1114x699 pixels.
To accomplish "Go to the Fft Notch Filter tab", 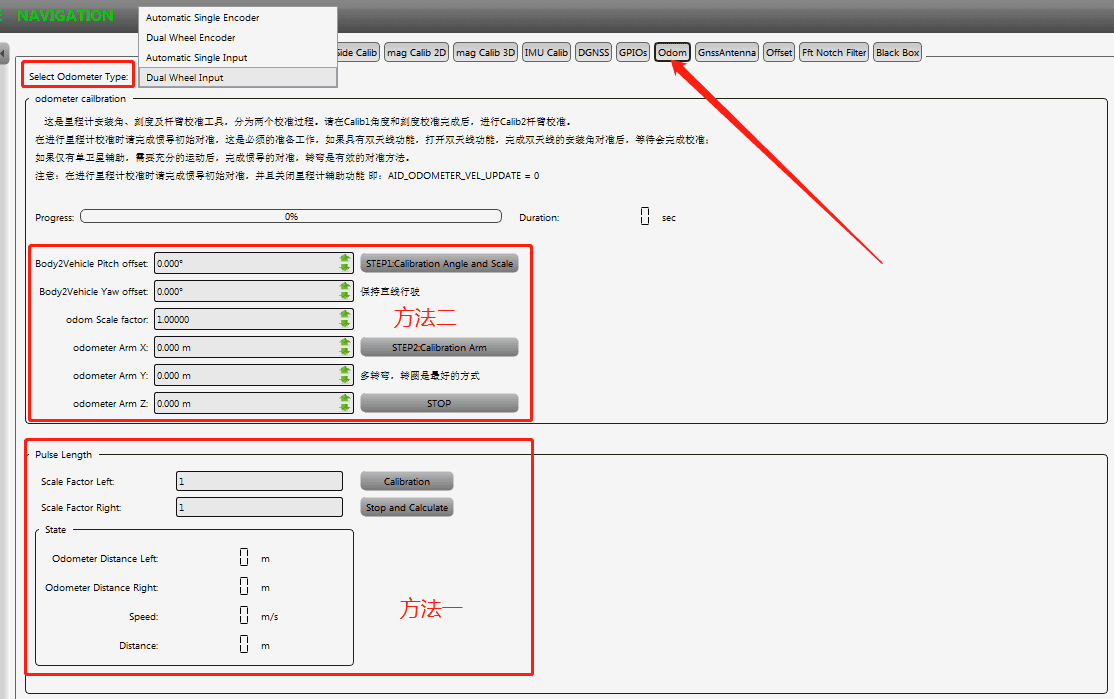I will tap(834, 53).
